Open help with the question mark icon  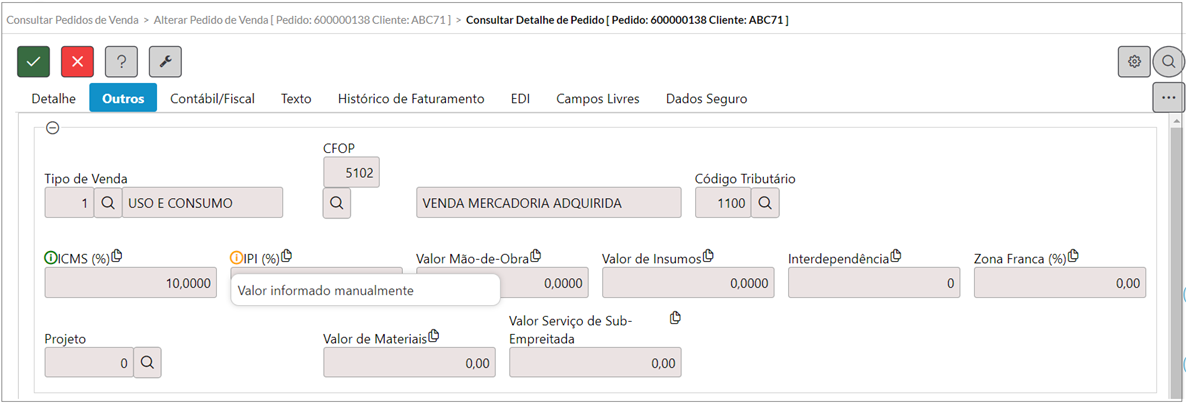[121, 62]
